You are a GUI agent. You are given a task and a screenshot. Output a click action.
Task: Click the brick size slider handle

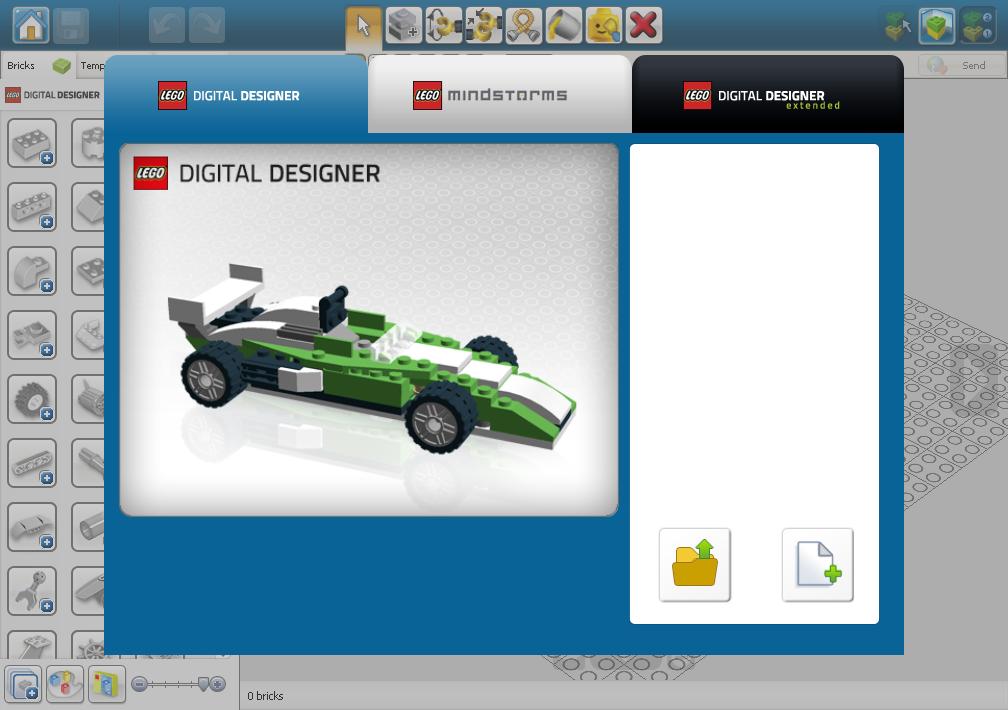click(x=204, y=684)
